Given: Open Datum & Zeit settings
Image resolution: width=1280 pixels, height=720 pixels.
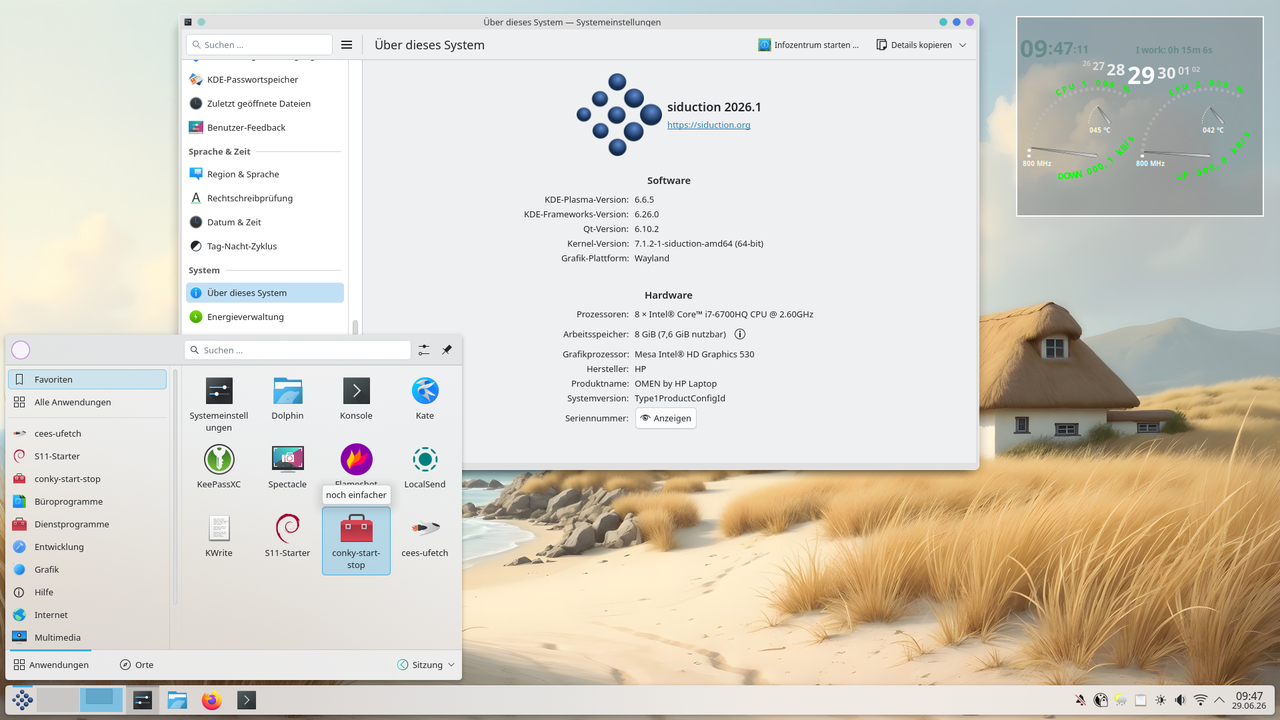Looking at the screenshot, I should coord(265,222).
